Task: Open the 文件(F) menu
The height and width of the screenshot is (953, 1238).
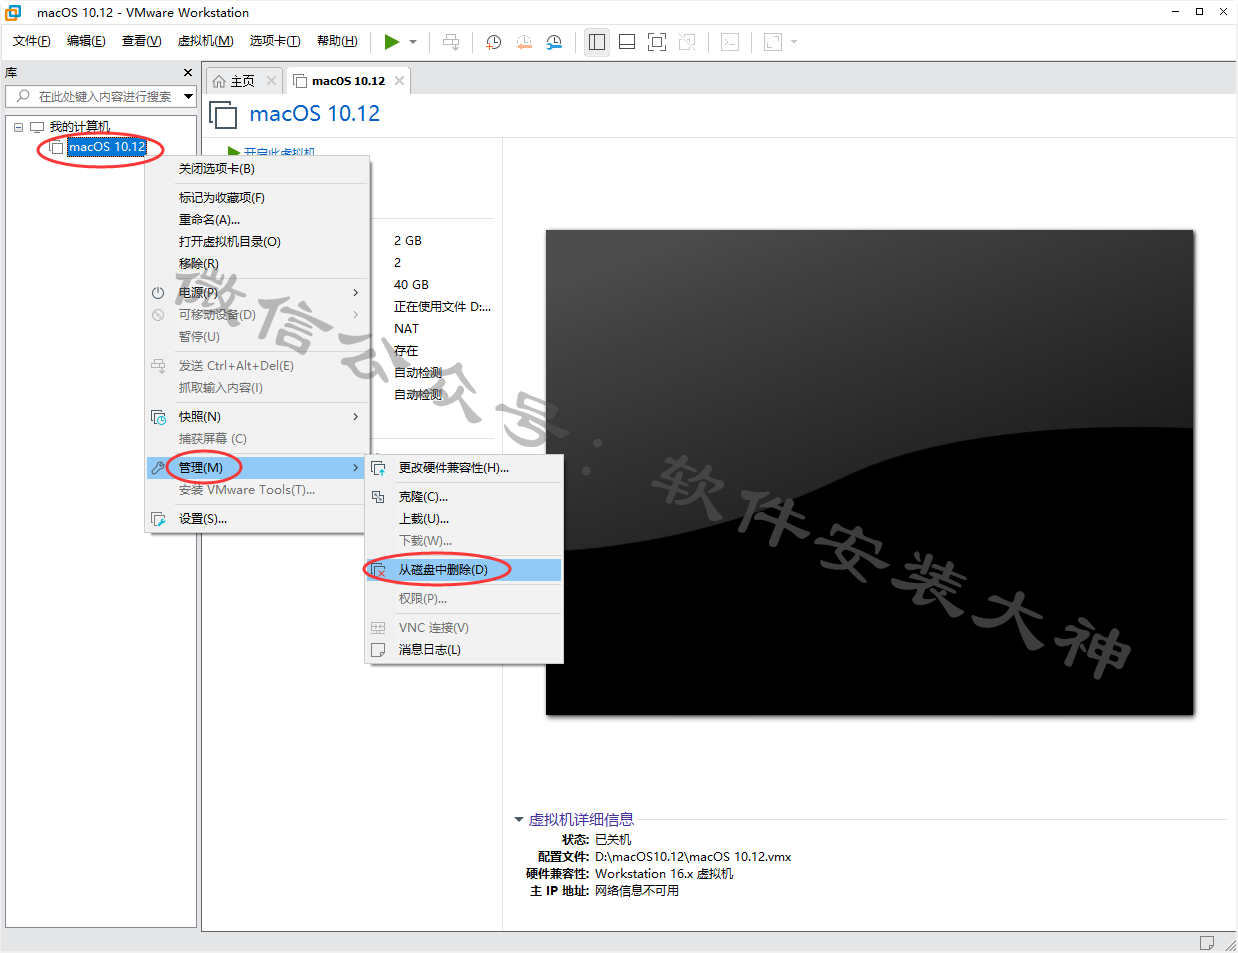Action: [x=32, y=41]
